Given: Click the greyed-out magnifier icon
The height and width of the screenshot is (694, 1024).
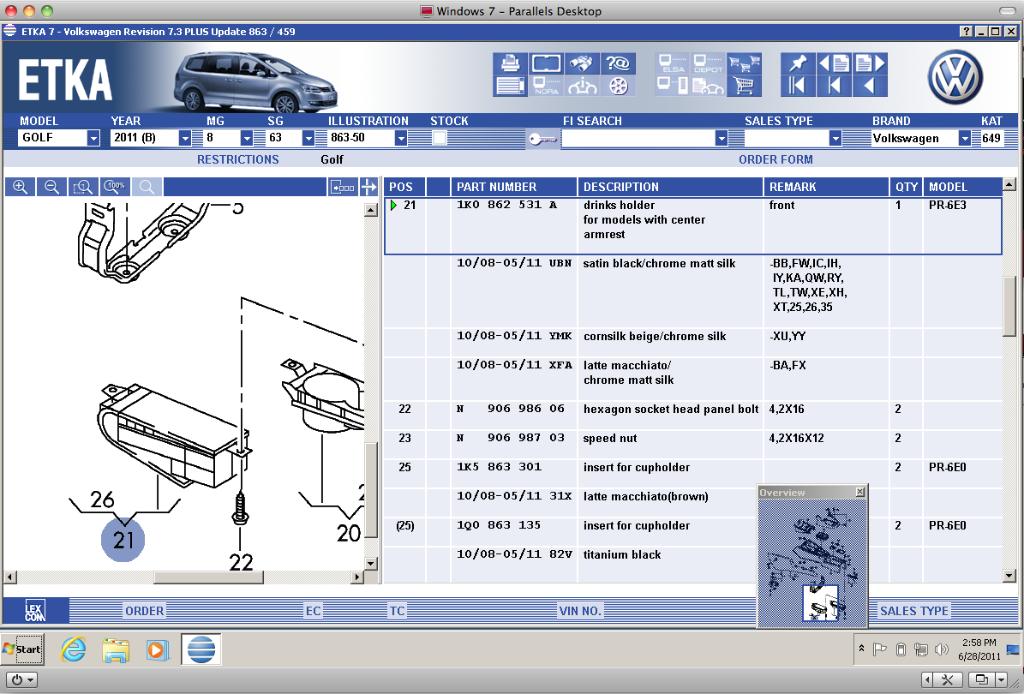Looking at the screenshot, I should point(147,187).
